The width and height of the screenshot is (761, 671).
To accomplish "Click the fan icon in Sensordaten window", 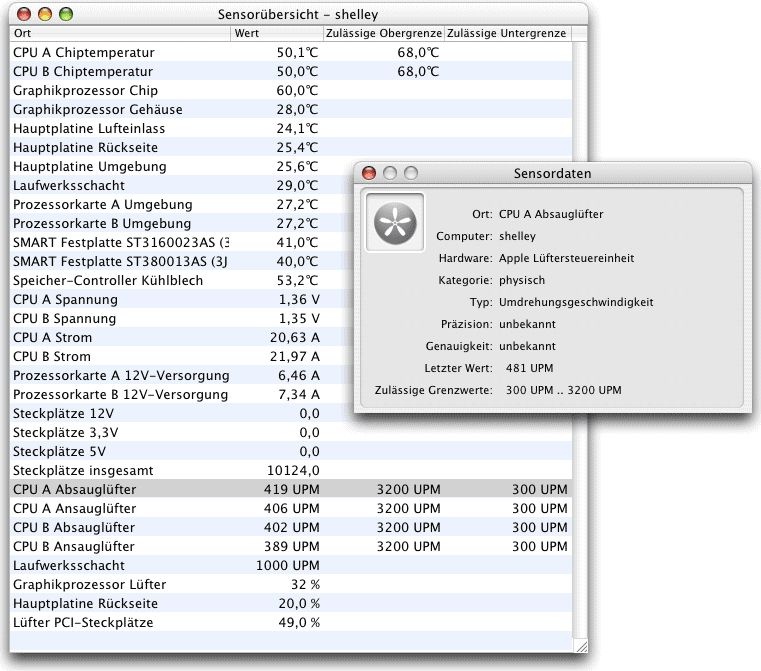I will pyautogui.click(x=396, y=221).
